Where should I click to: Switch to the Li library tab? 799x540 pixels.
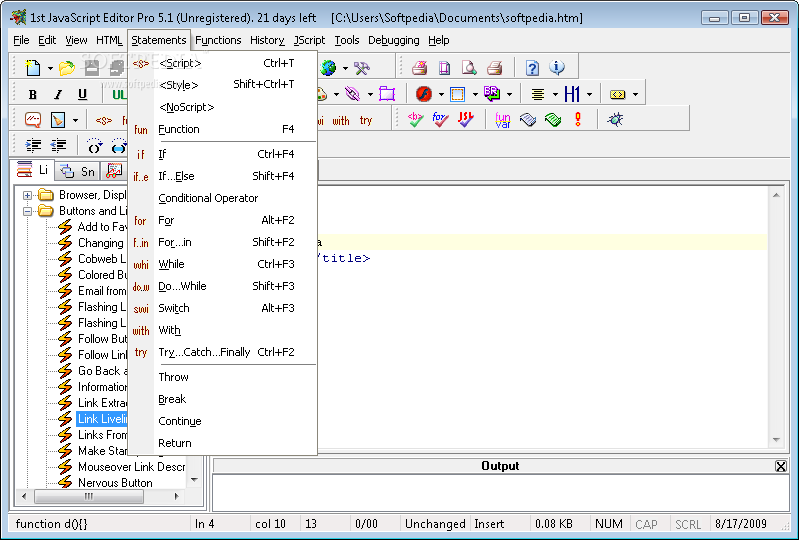(32, 170)
